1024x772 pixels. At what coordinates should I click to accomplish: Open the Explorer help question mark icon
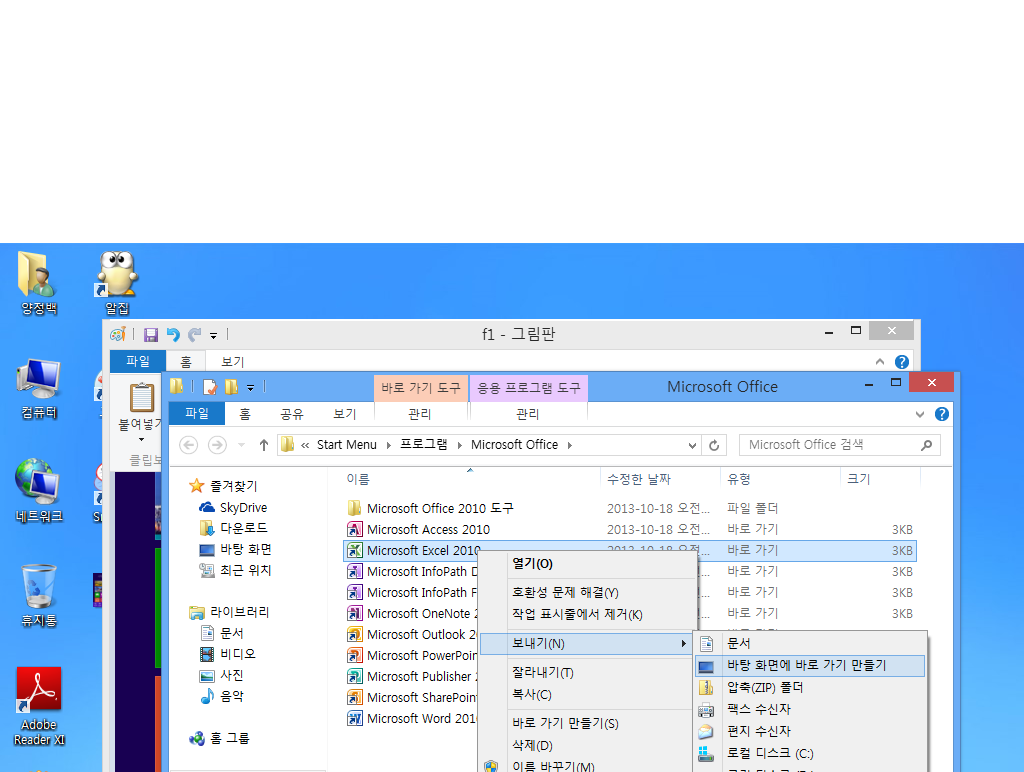[942, 414]
